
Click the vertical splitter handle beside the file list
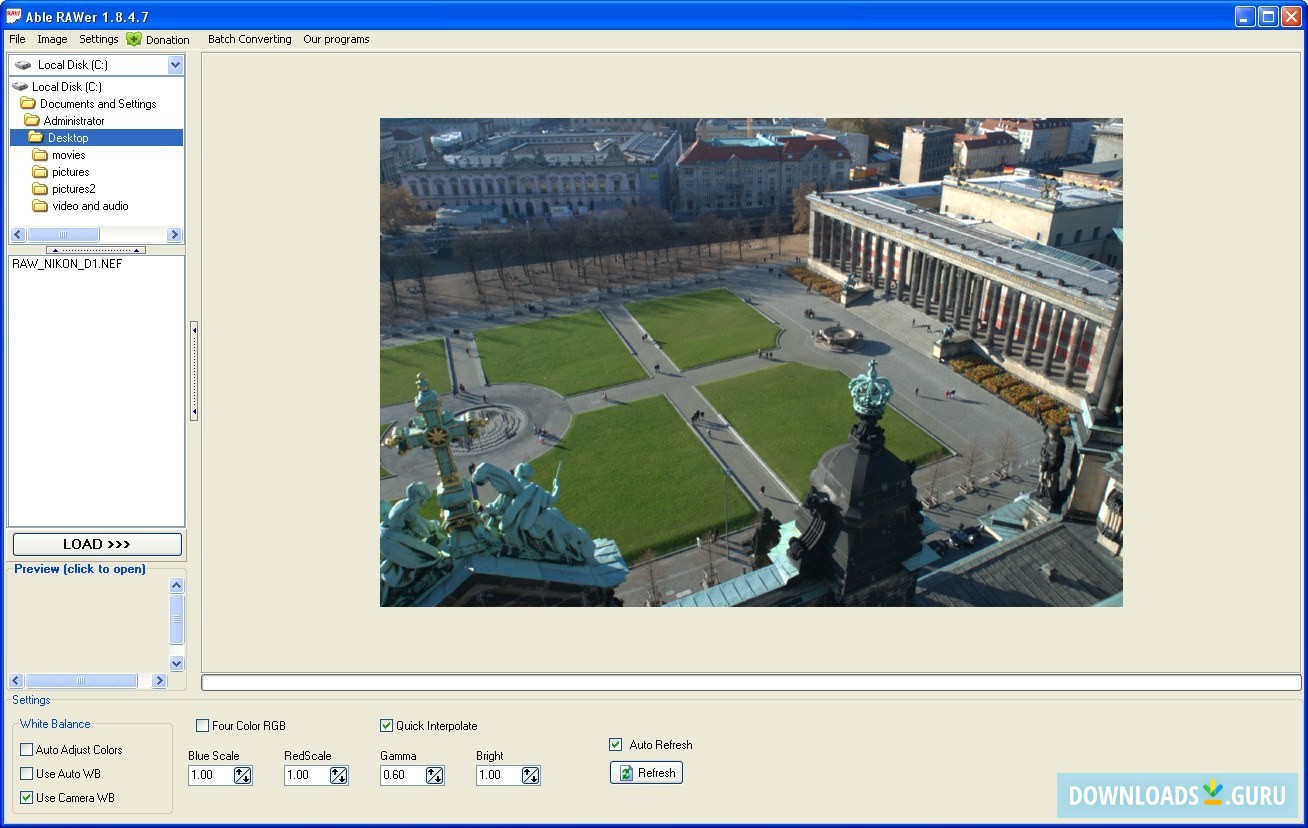pyautogui.click(x=194, y=371)
